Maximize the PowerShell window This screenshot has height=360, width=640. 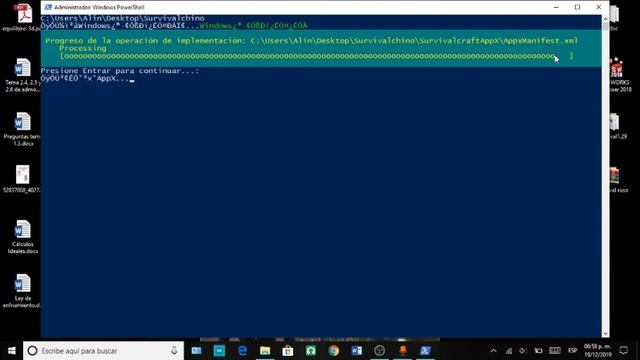click(x=577, y=7)
